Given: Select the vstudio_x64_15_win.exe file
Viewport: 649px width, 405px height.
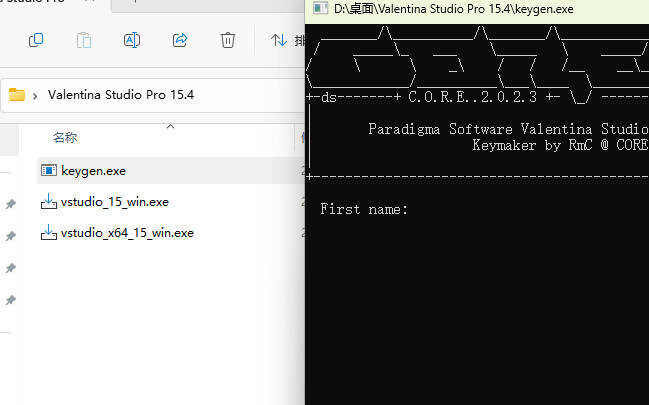Looking at the screenshot, I should pos(127,233).
